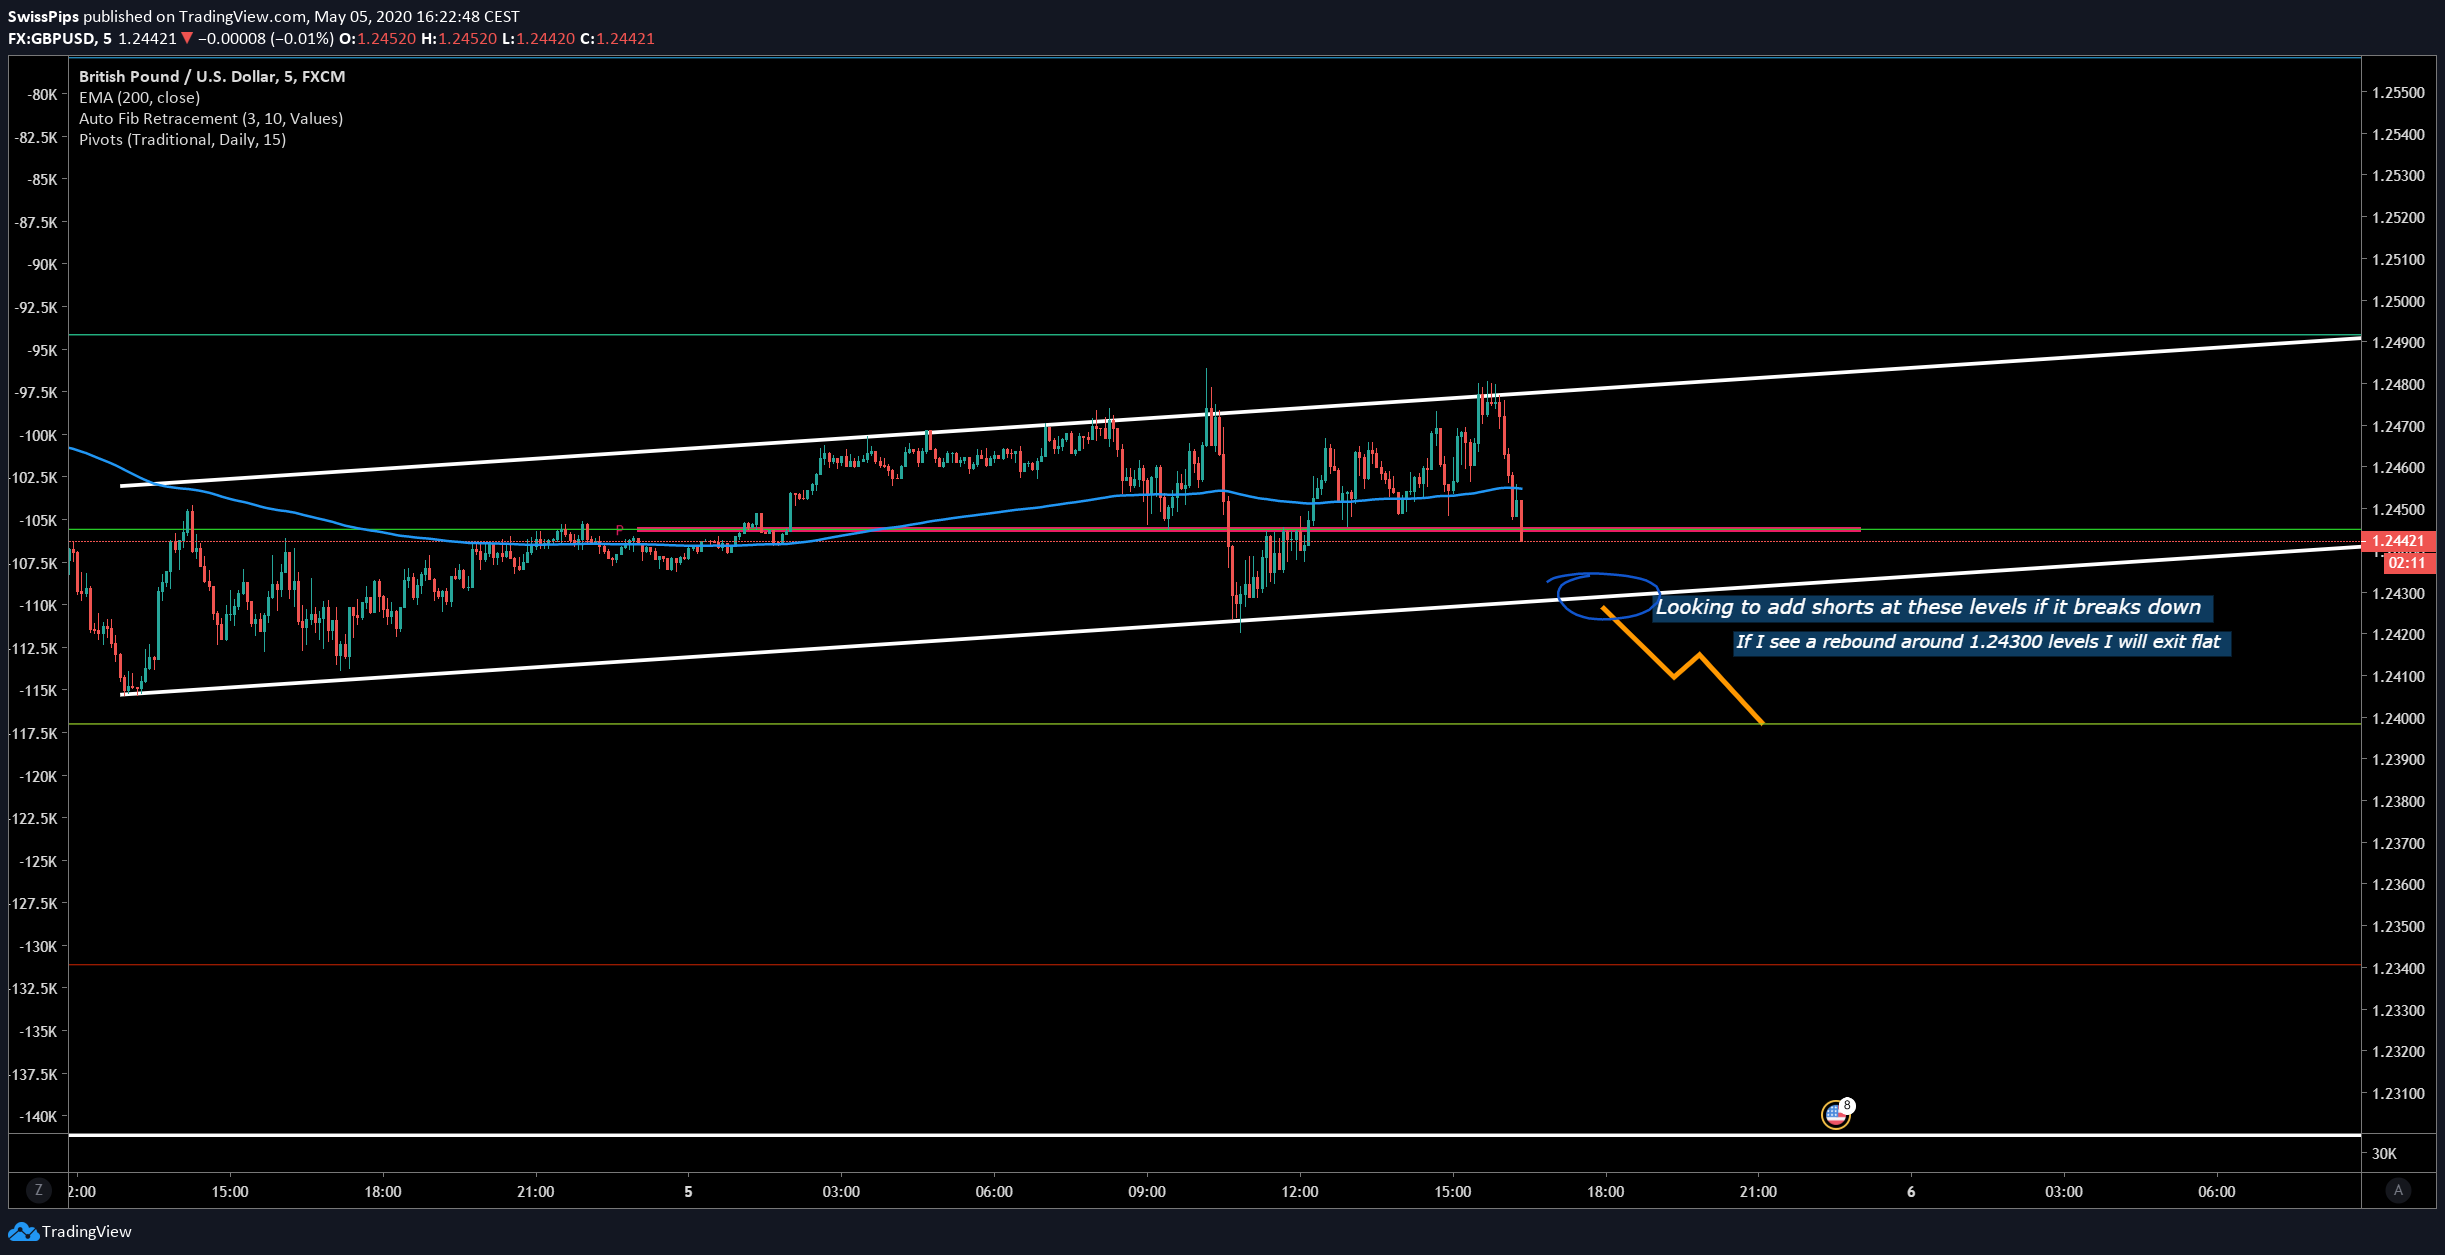This screenshot has height=1255, width=2445.
Task: Click the date 5 label on the time axis
Action: [688, 1191]
